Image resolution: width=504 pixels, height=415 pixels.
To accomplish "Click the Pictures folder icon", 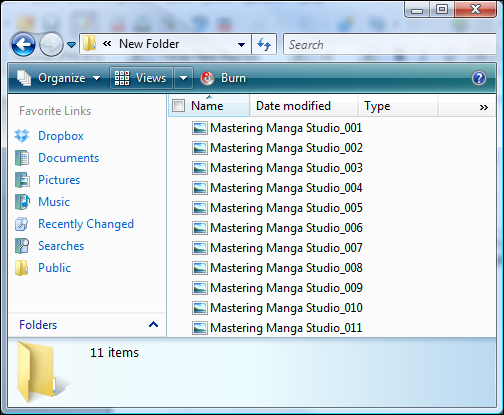I will tap(22, 180).
